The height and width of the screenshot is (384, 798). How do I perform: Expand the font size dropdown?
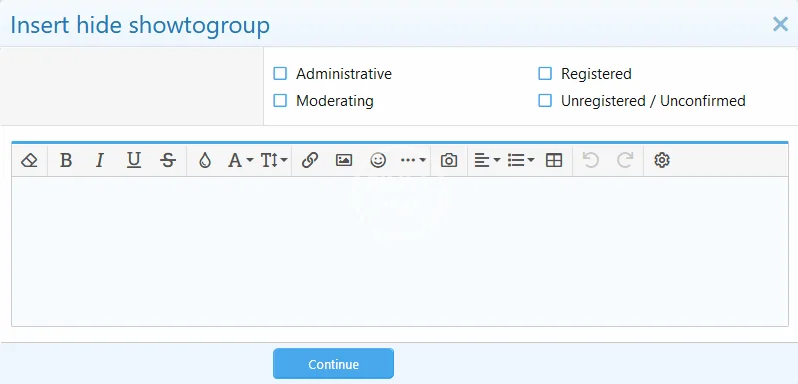pos(274,161)
